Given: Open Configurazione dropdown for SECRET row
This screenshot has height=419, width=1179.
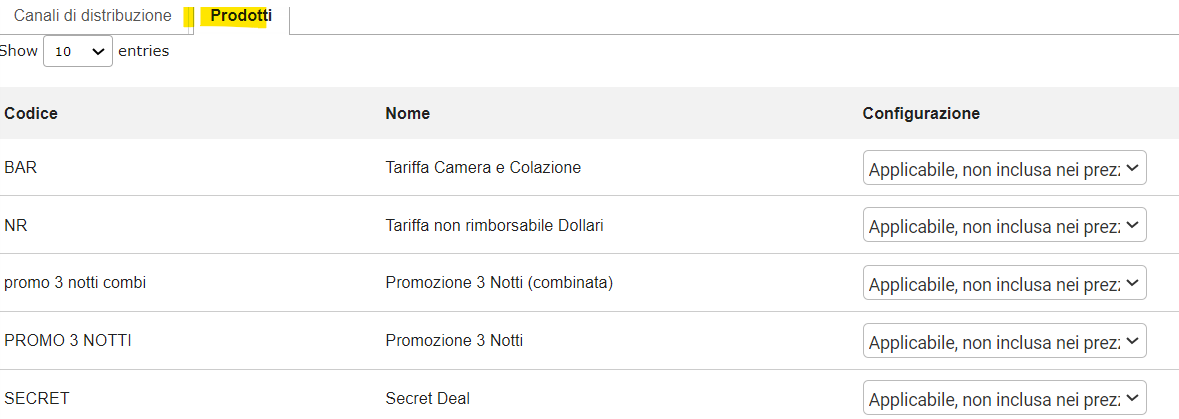Looking at the screenshot, I should tap(1004, 399).
